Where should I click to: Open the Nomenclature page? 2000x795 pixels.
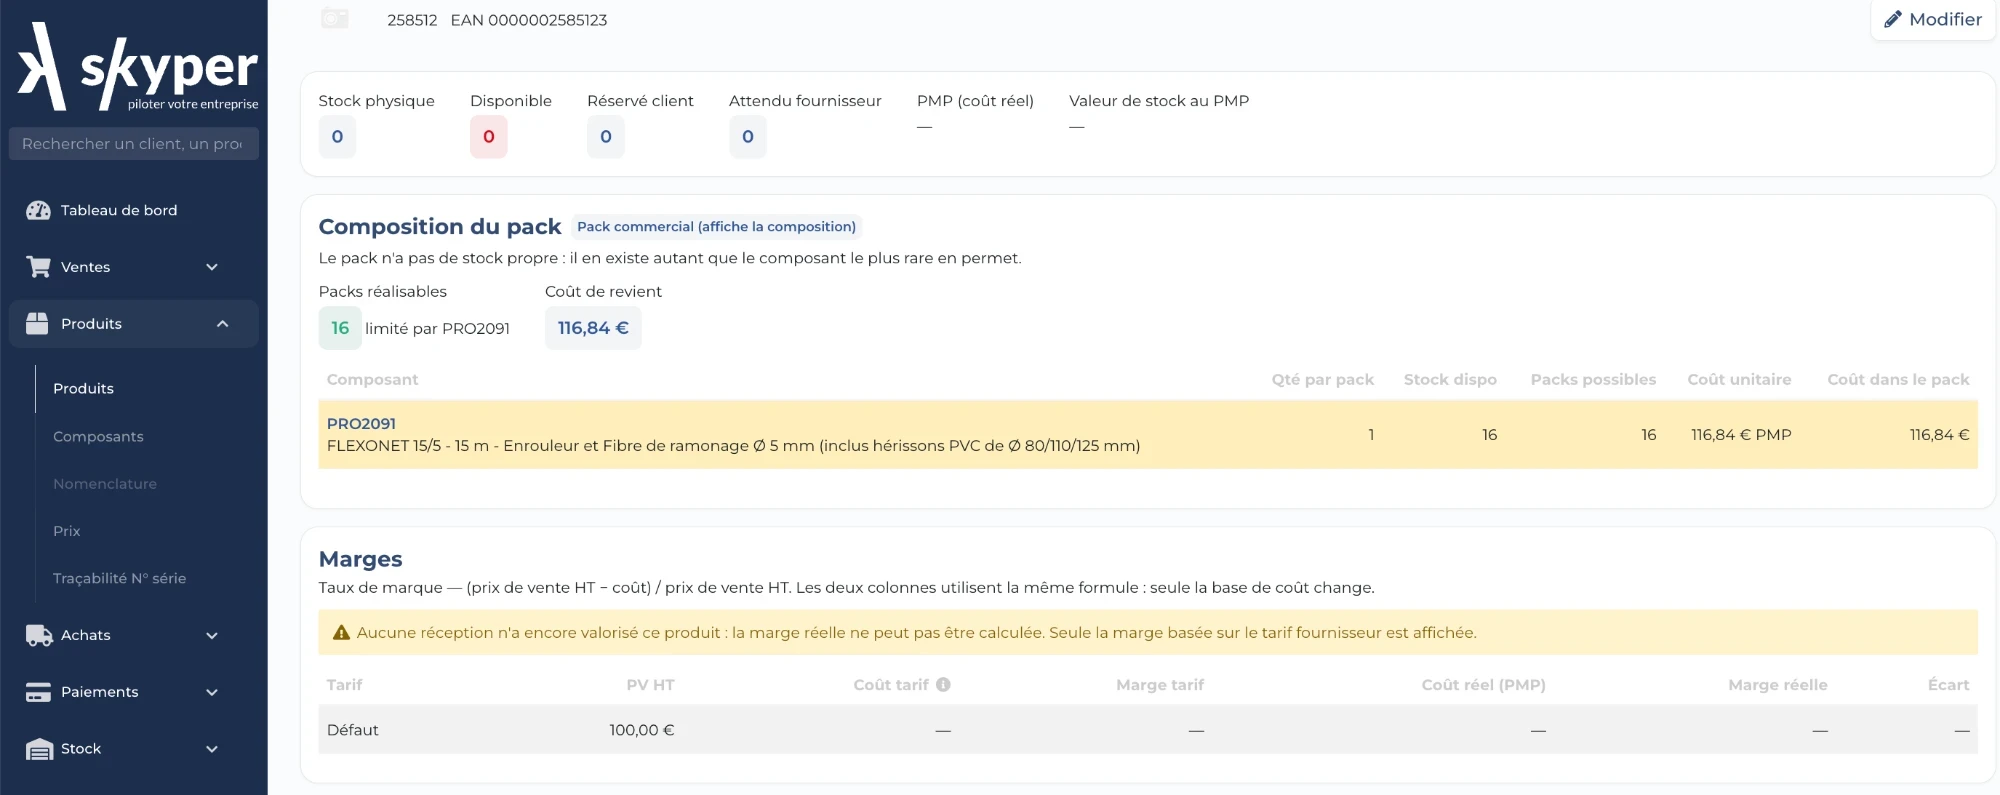(105, 484)
